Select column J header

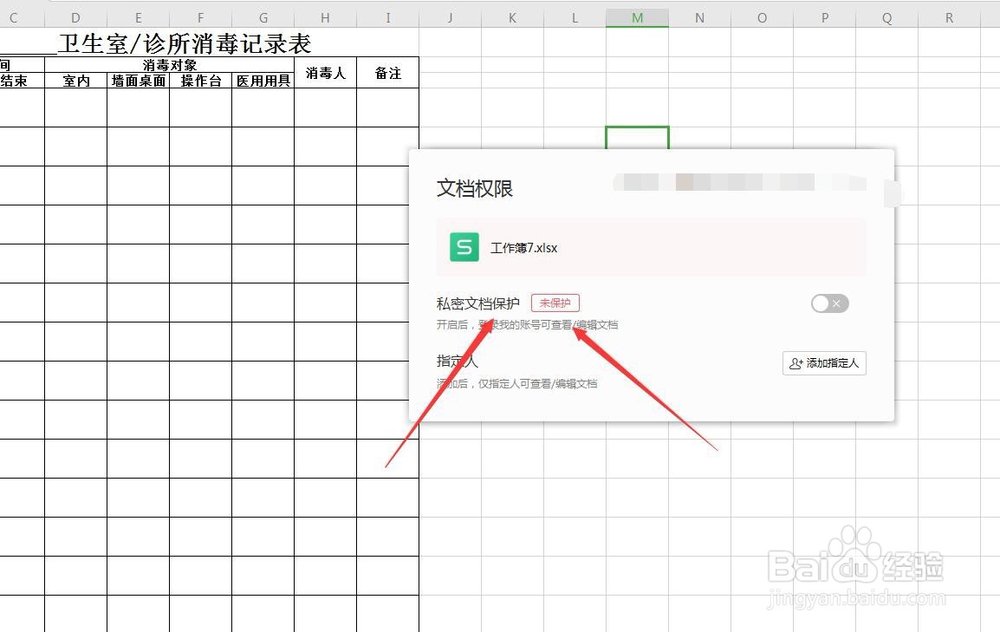449,17
